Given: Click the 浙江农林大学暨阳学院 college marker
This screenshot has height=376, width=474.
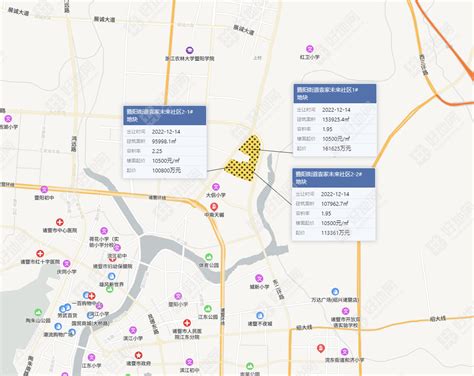Looking at the screenshot, I should coord(190,50).
